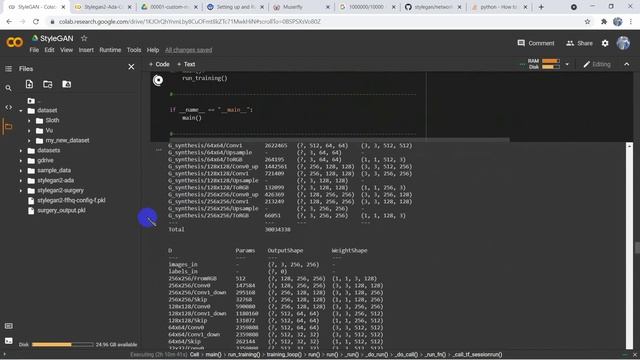The width and height of the screenshot is (640, 360).
Task: Add a new Text cell
Action: [x=186, y=64]
